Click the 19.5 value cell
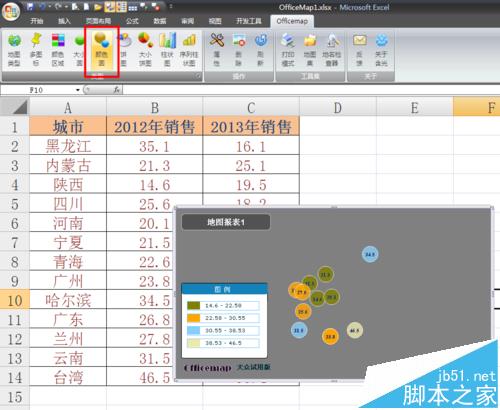 coord(251,185)
